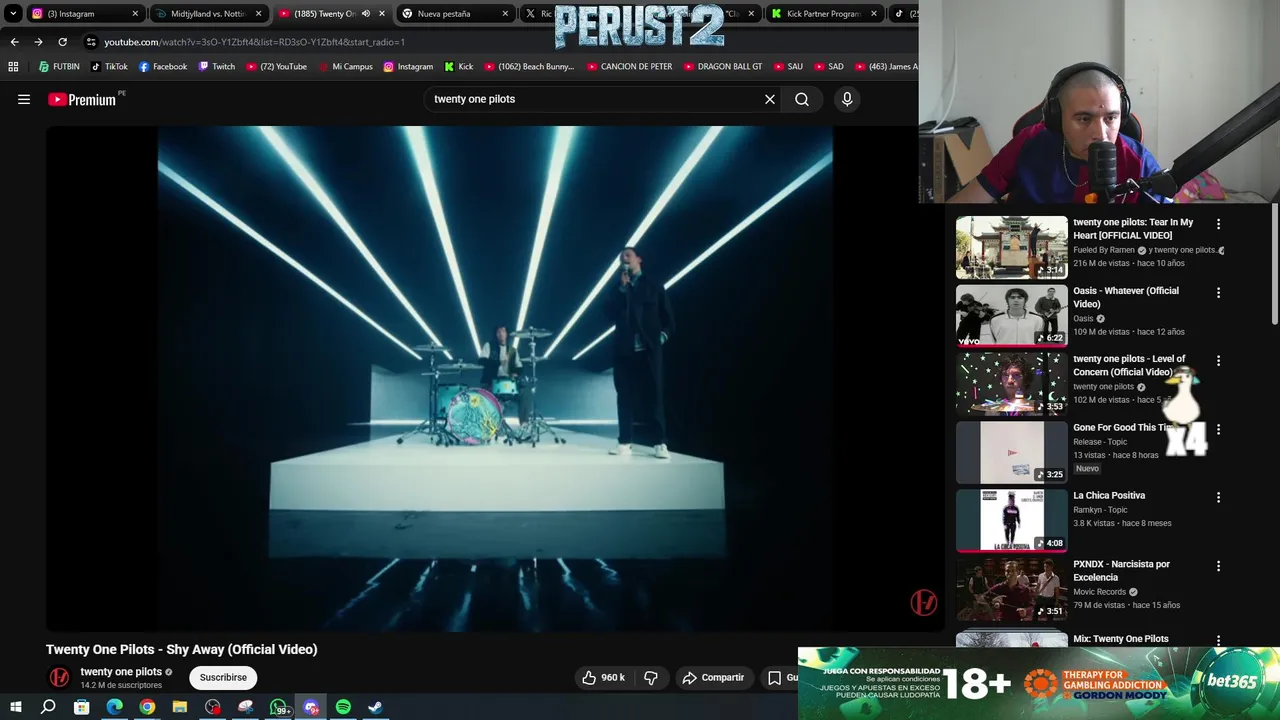Open the tab search dropdown arrow
The width and height of the screenshot is (1280, 720).
(x=13, y=14)
